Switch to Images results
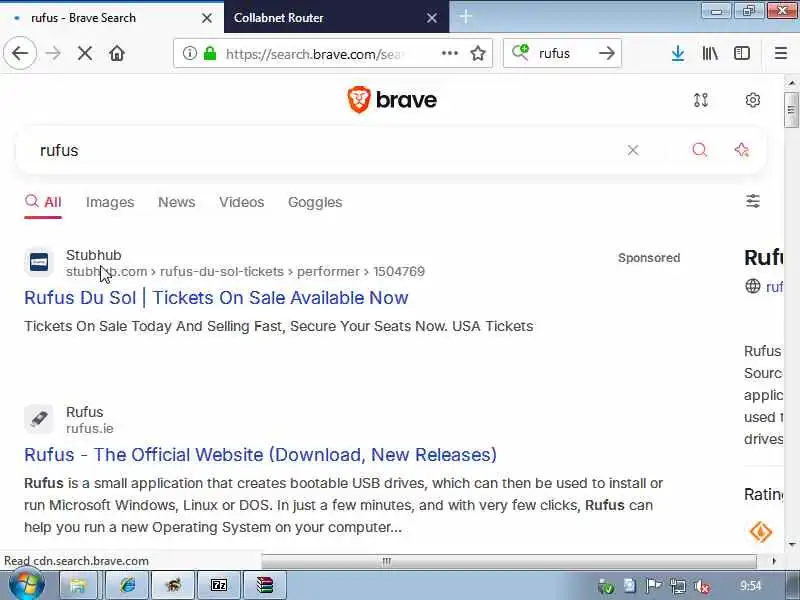This screenshot has height=600, width=800. click(x=110, y=202)
